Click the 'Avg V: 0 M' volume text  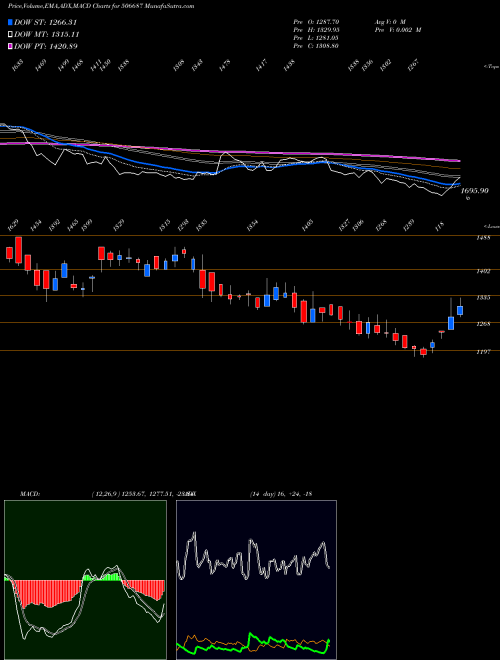point(389,21)
